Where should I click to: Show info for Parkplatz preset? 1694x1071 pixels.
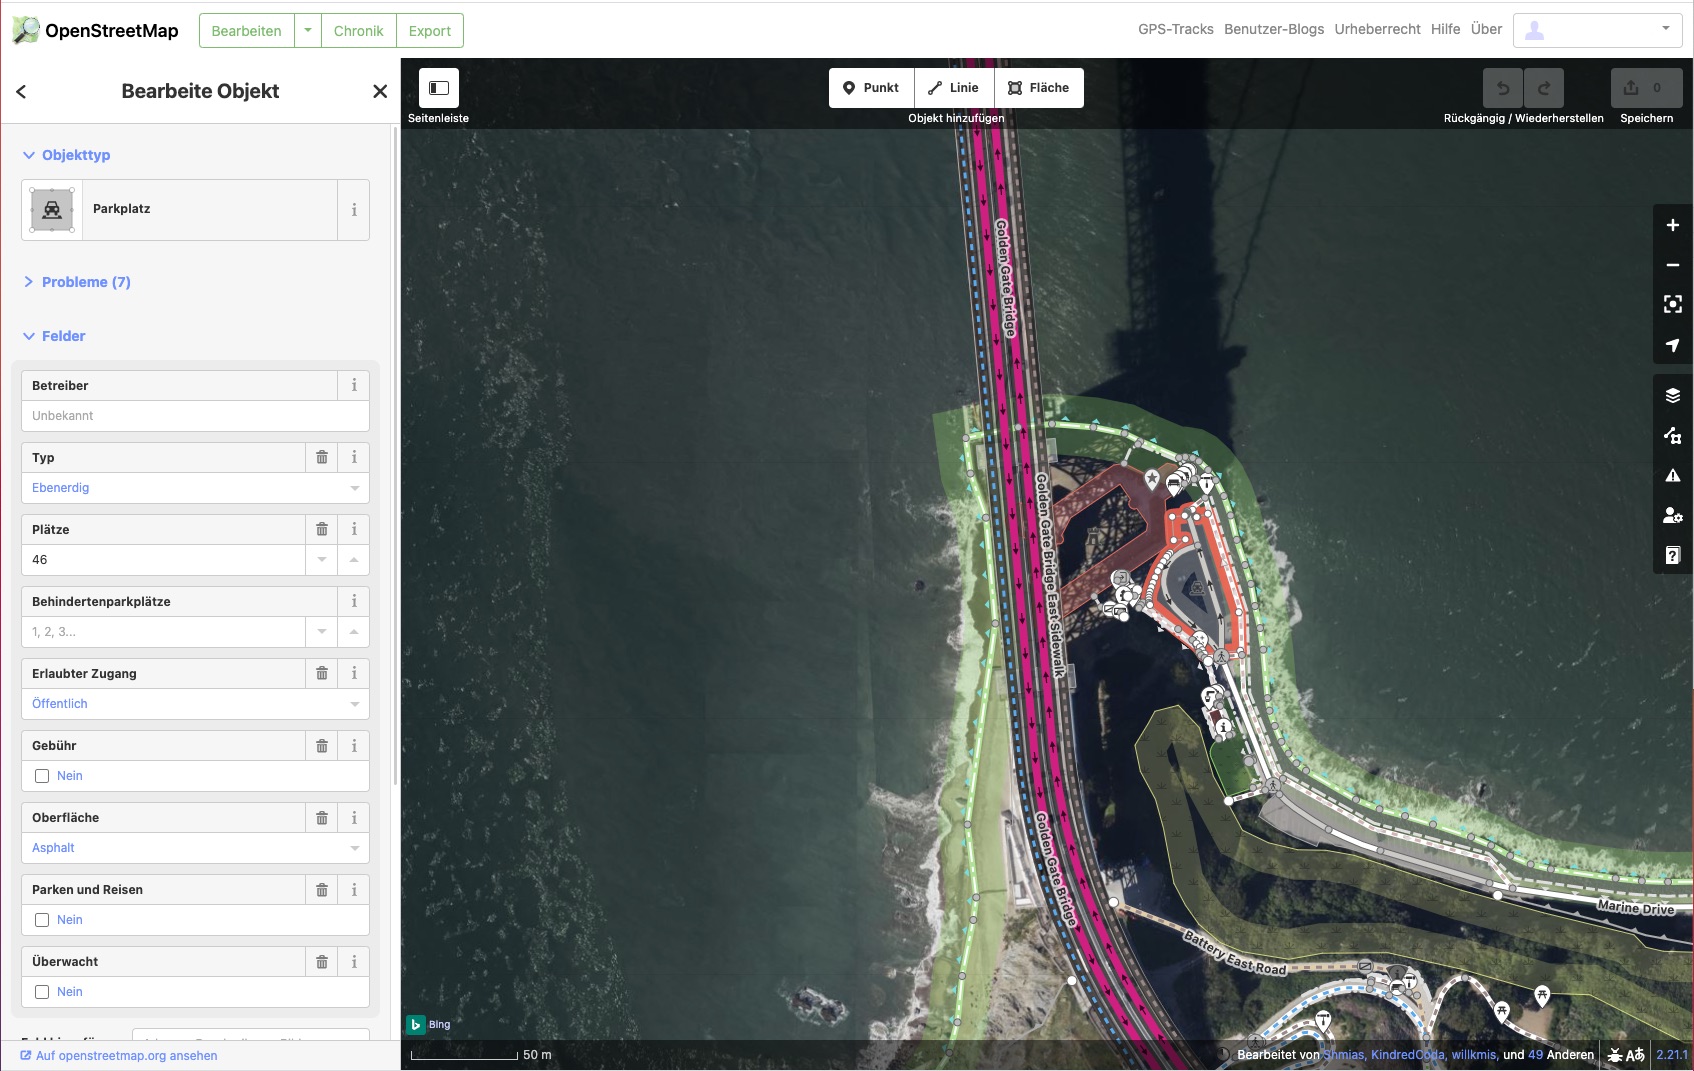(x=354, y=210)
